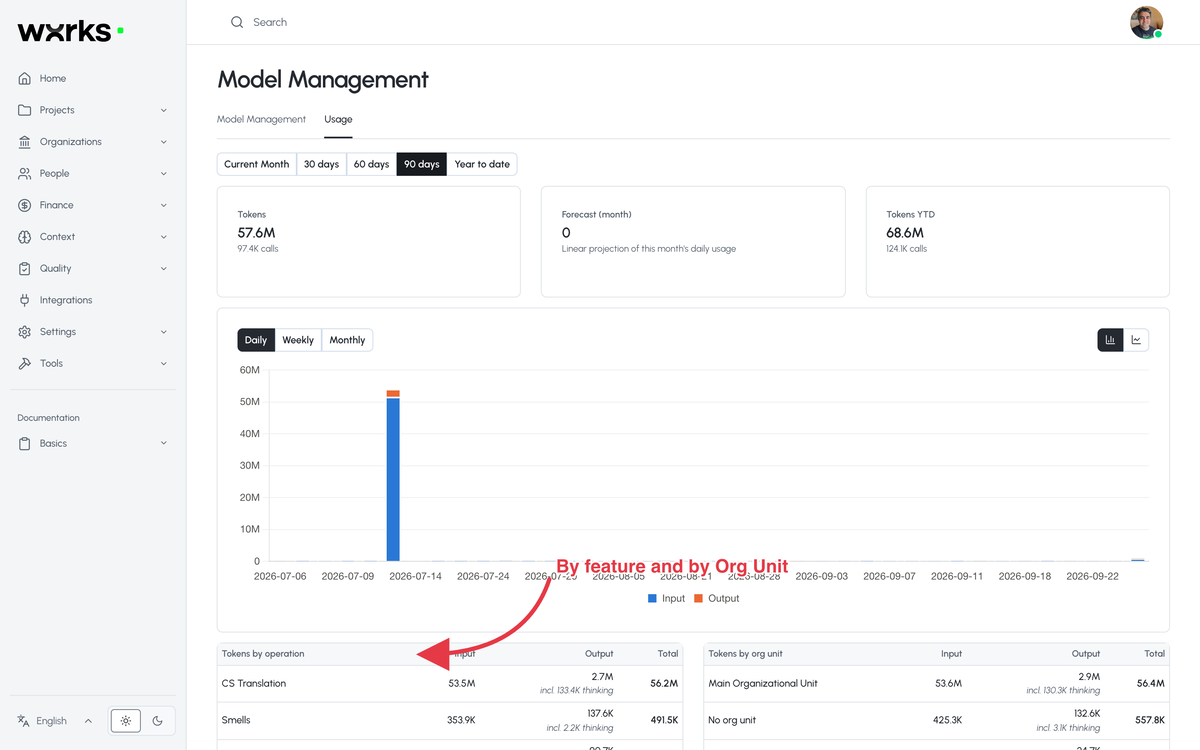Select Year to date range
The height and width of the screenshot is (750, 1200).
click(482, 164)
